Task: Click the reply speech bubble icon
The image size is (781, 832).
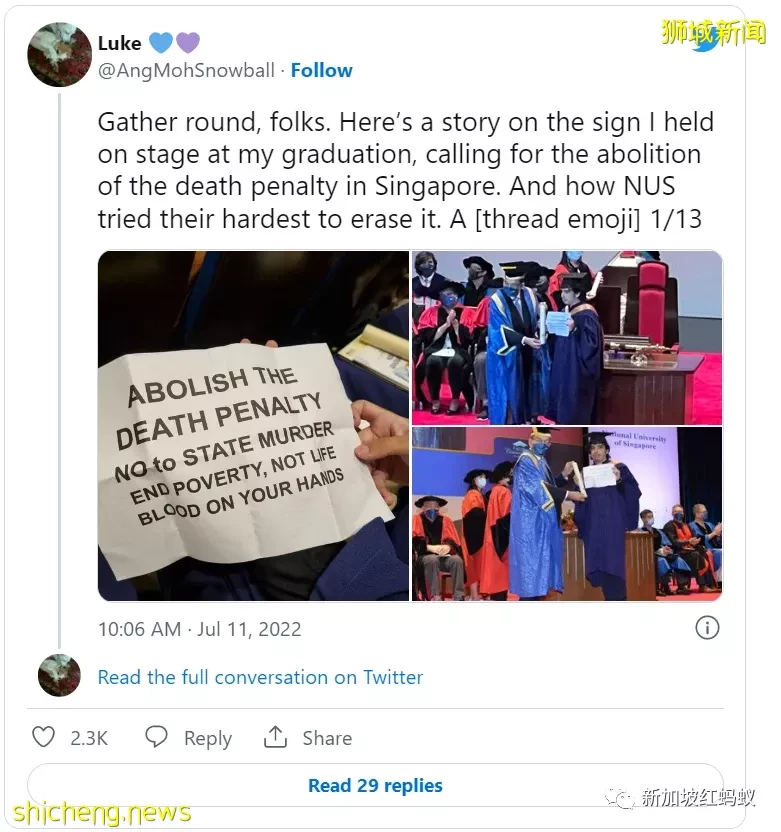Action: point(157,737)
